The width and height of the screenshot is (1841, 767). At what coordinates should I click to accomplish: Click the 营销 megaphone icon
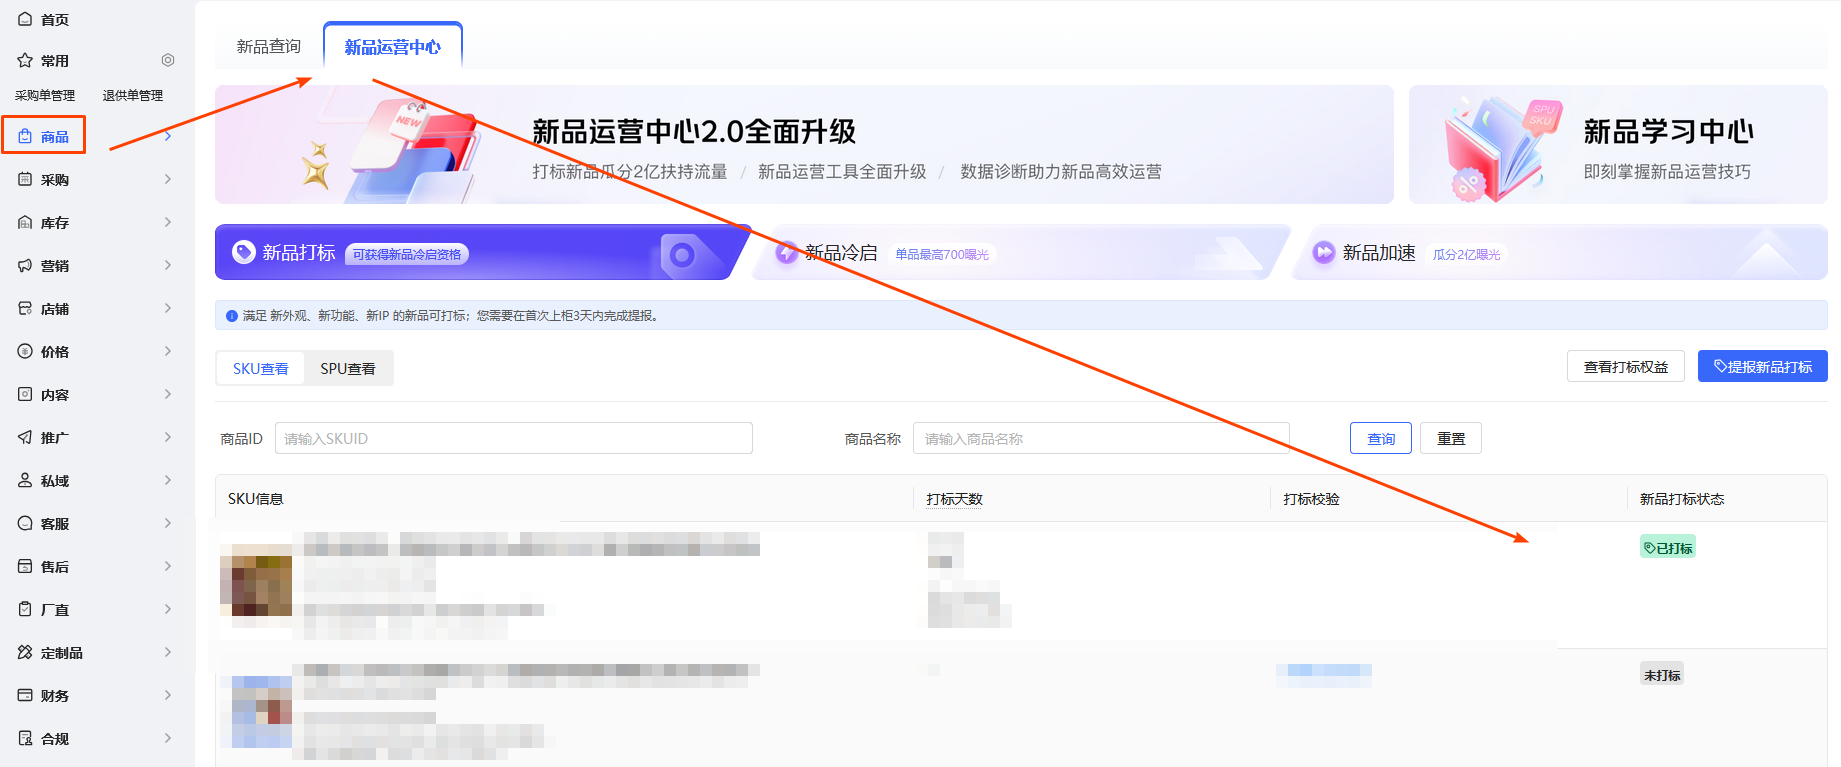pos(25,266)
